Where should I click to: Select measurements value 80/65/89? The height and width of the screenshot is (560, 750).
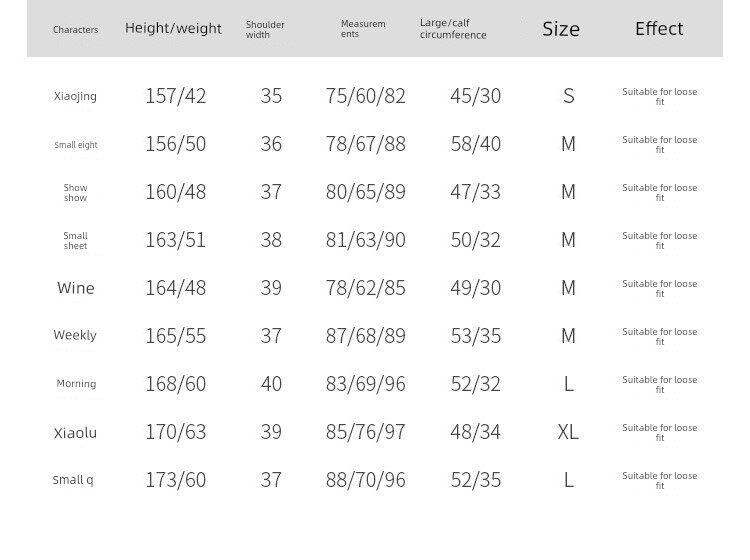366,192
